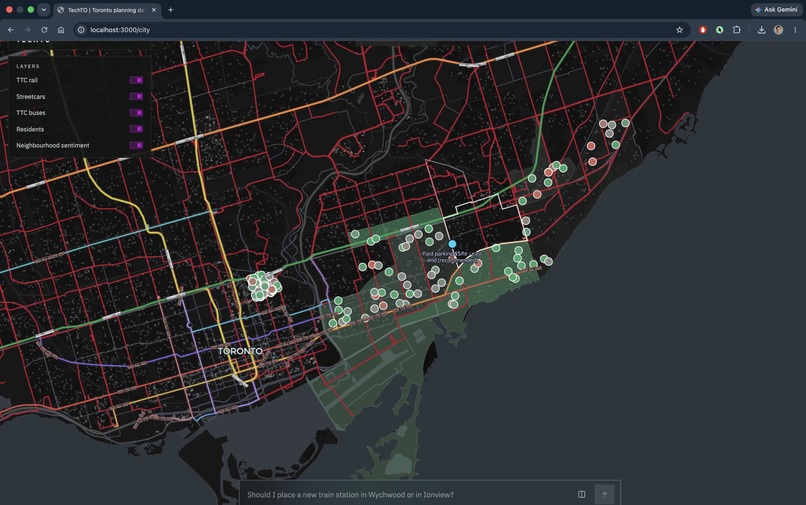Expand the tab search dropdown arrow
Image resolution: width=806 pixels, height=505 pixels.
coord(44,9)
